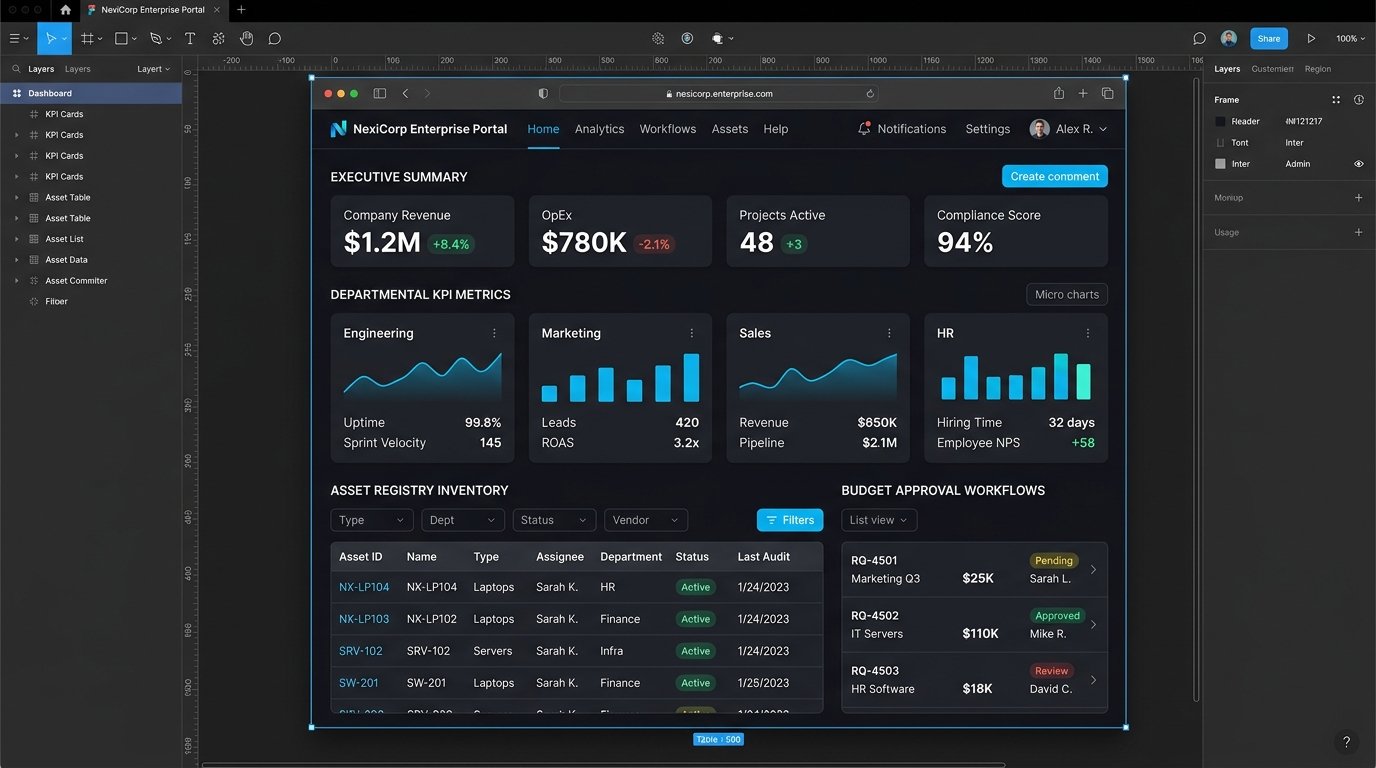Click user avatar next to Share
This screenshot has height=768, width=1376.
coord(1229,38)
